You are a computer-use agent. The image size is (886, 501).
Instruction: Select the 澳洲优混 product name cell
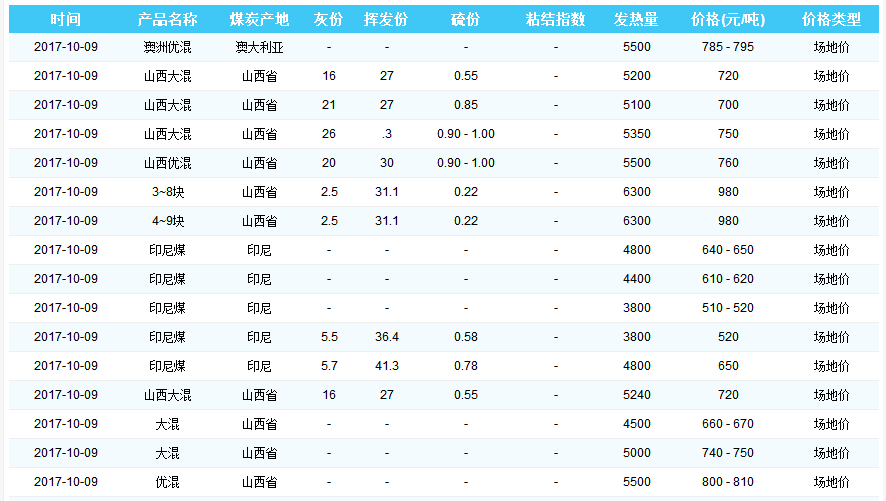coord(167,47)
